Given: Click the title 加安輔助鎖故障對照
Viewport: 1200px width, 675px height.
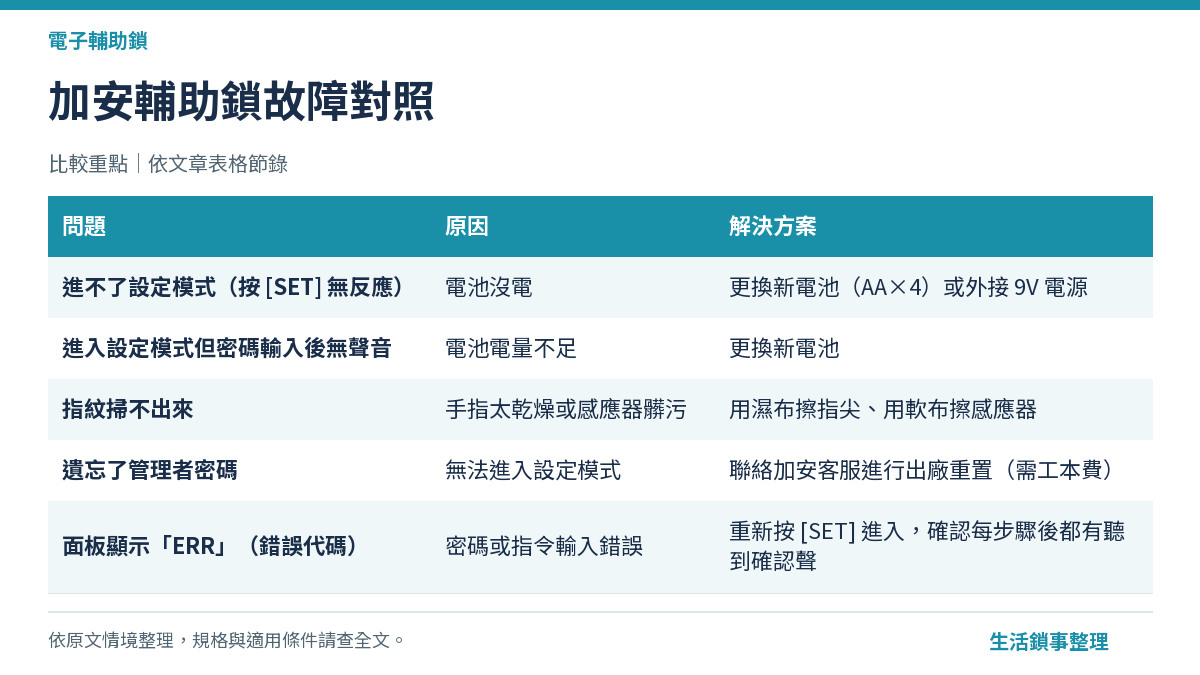Looking at the screenshot, I should (x=241, y=102).
